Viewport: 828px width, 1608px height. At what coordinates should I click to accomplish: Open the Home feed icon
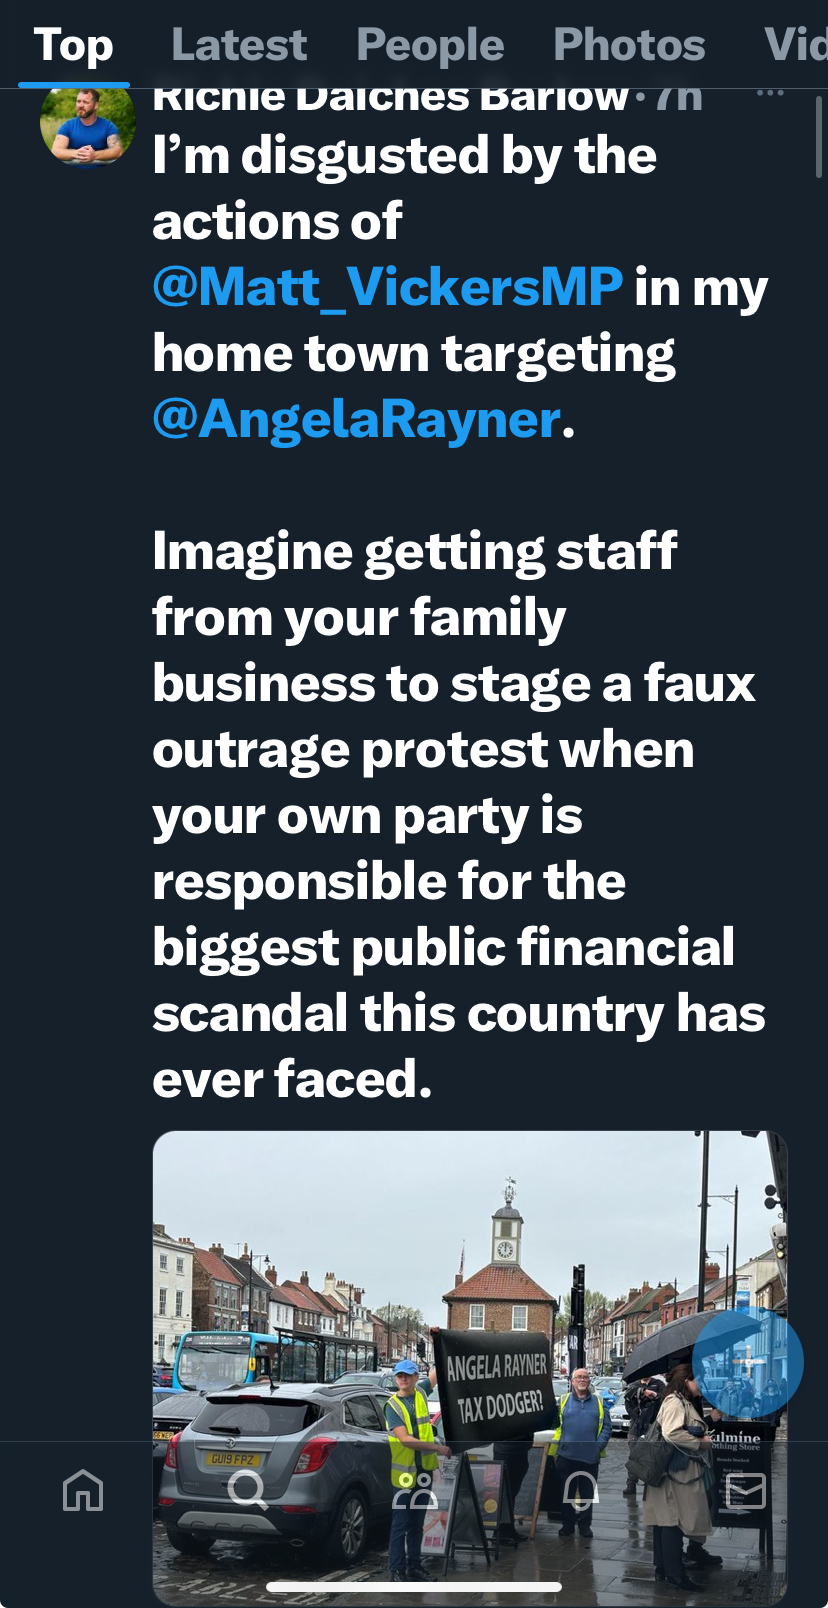point(83,1490)
